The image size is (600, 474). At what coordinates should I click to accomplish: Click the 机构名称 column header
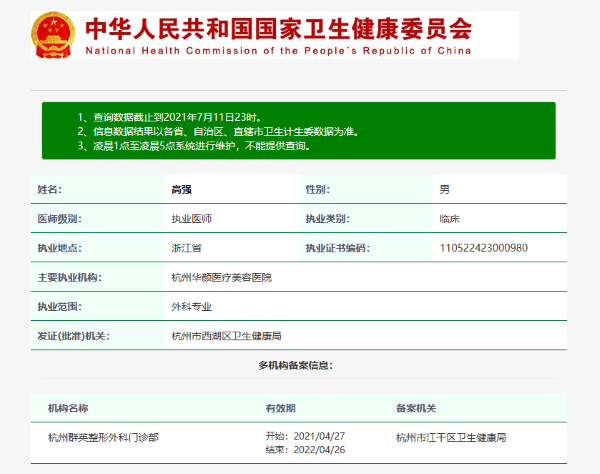coord(68,408)
